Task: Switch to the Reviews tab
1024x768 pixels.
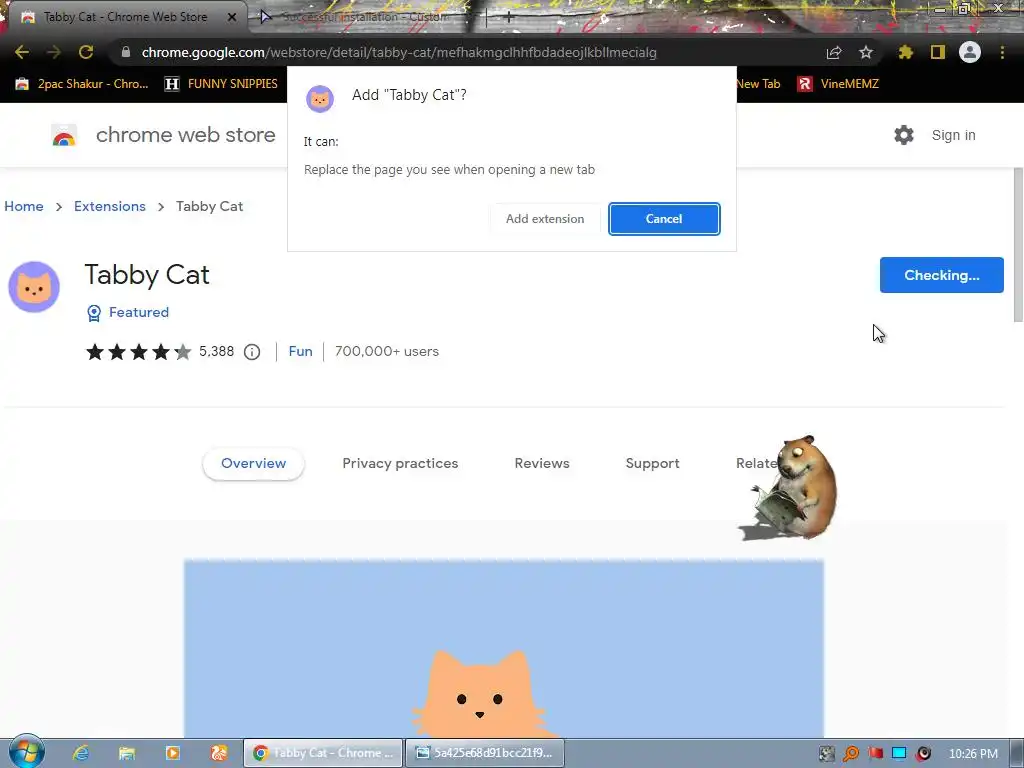Action: coord(542,464)
